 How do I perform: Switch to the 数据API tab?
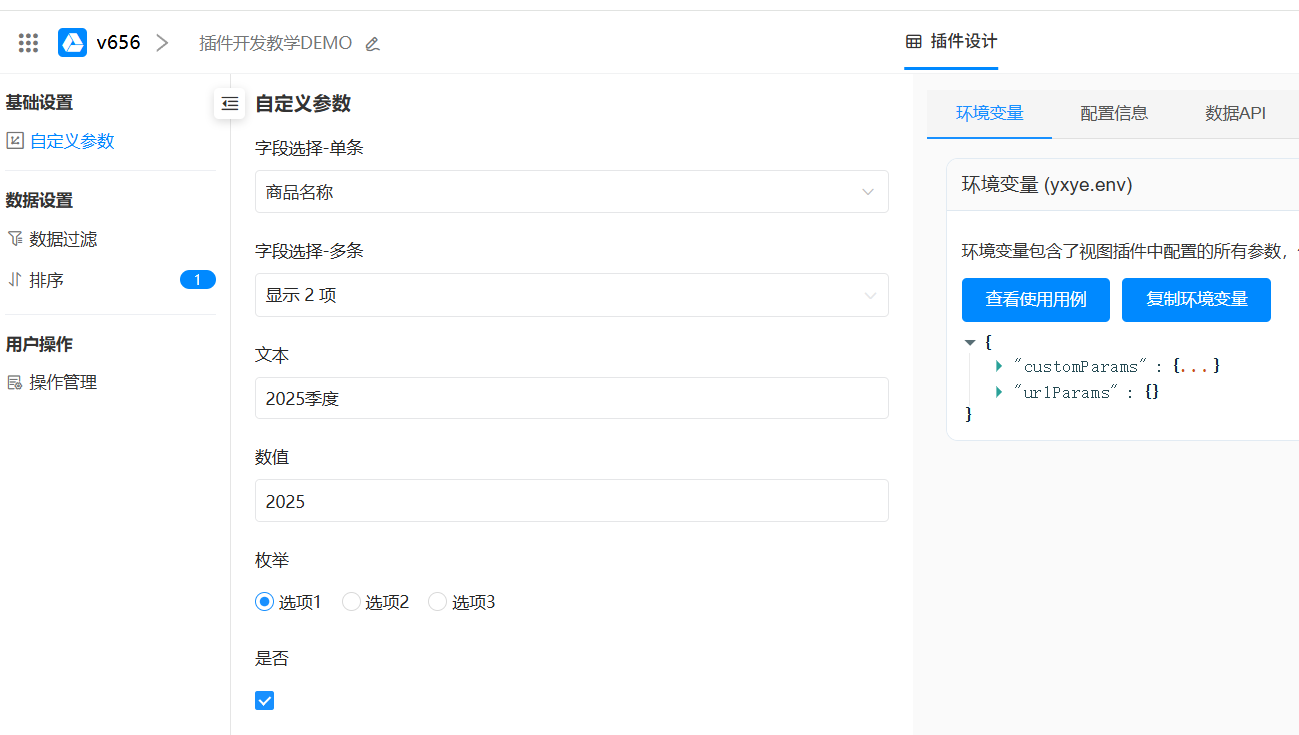(1235, 113)
